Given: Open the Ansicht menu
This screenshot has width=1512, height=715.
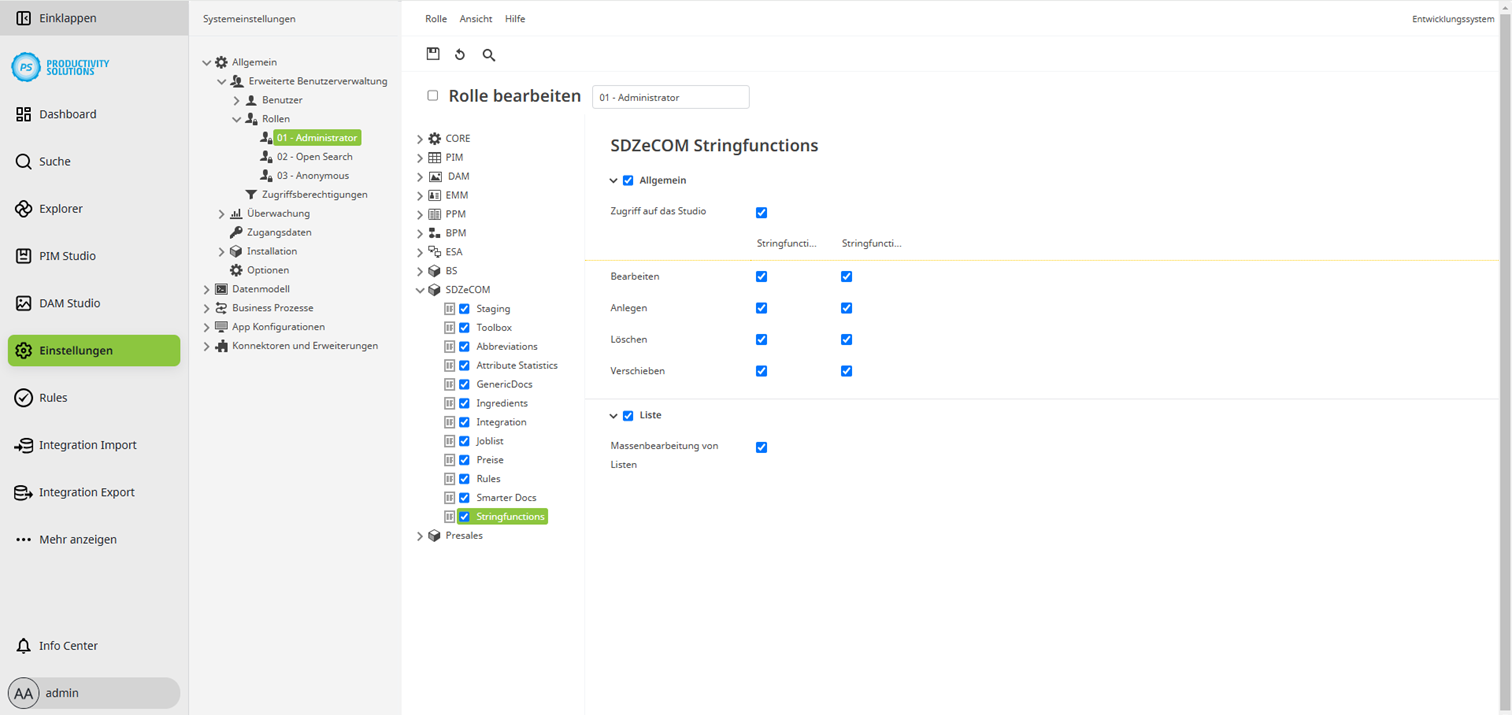Looking at the screenshot, I should pyautogui.click(x=475, y=18).
